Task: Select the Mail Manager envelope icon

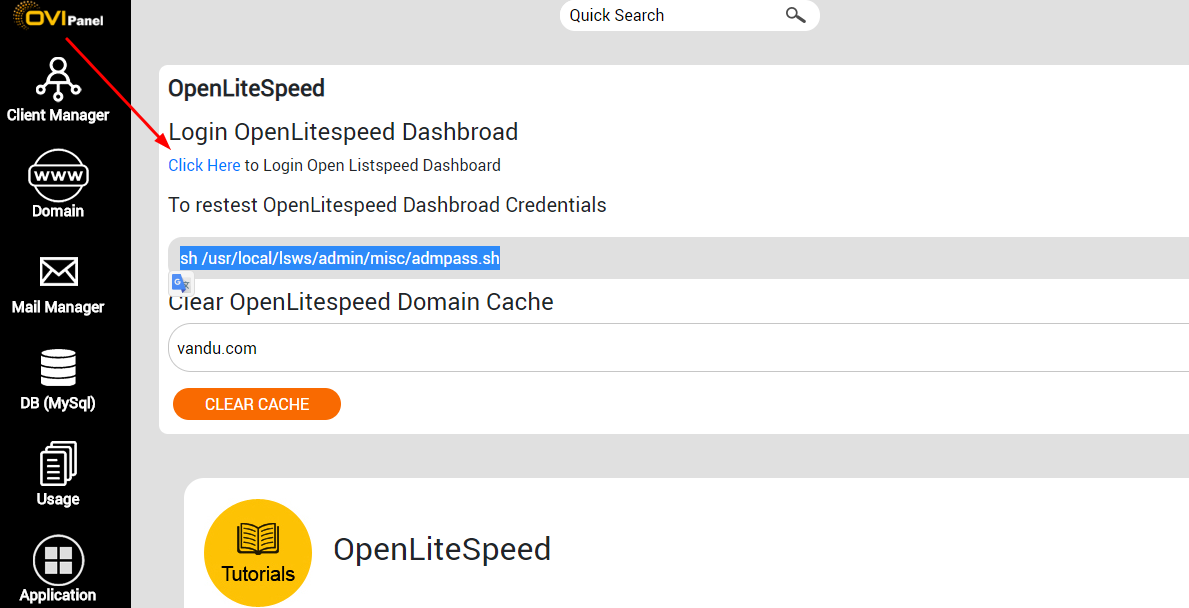Action: (x=58, y=271)
